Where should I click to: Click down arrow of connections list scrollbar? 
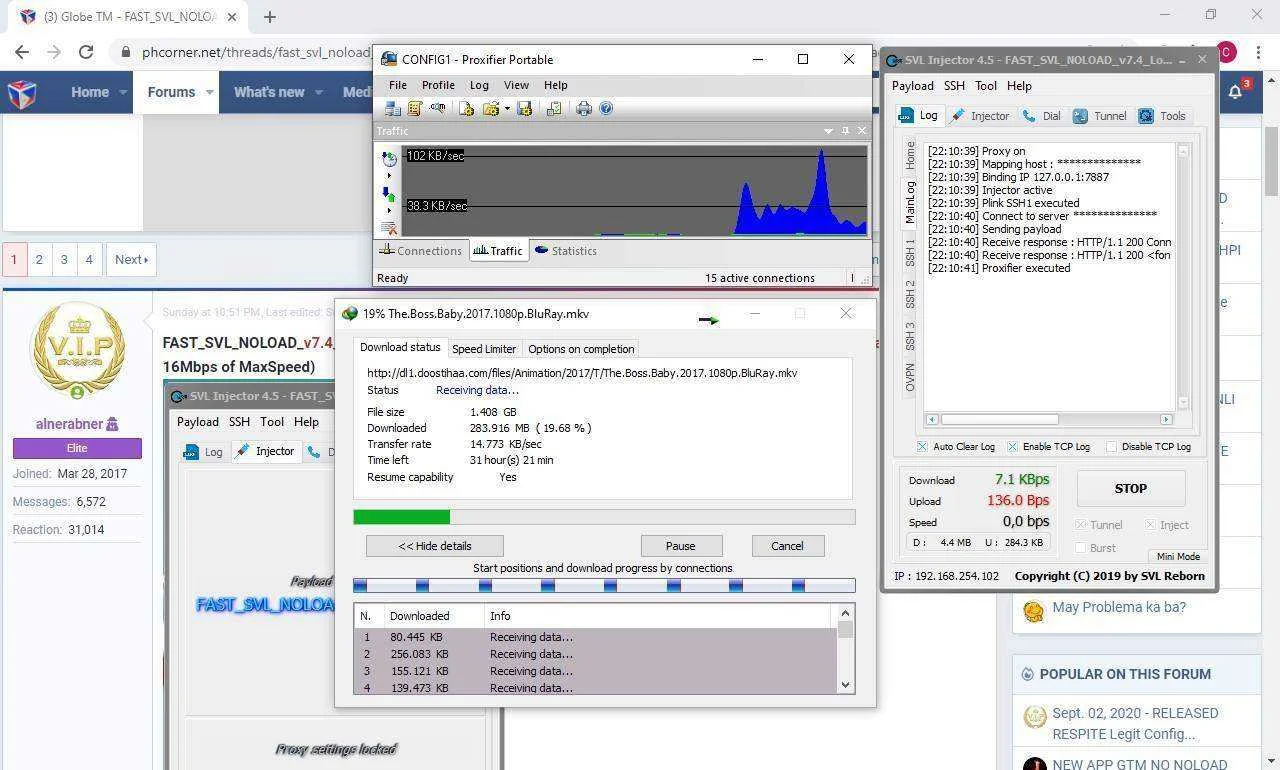[845, 685]
